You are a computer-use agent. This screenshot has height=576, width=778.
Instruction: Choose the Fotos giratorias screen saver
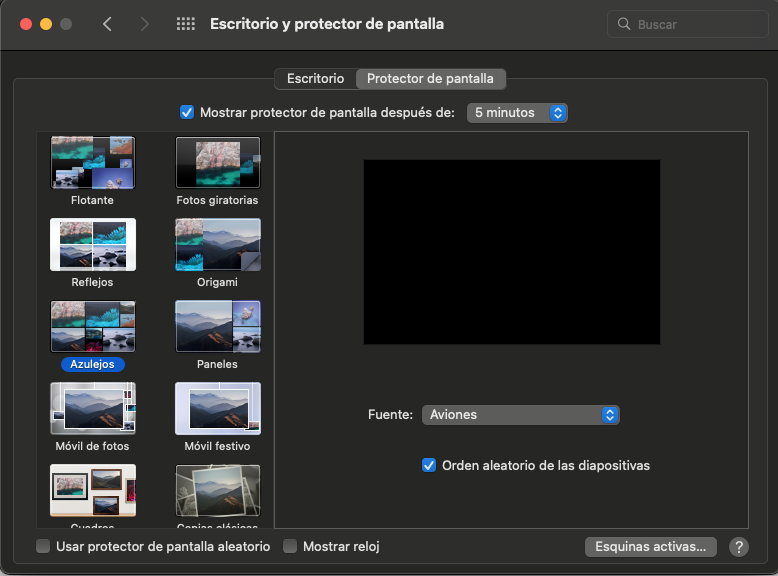[217, 163]
